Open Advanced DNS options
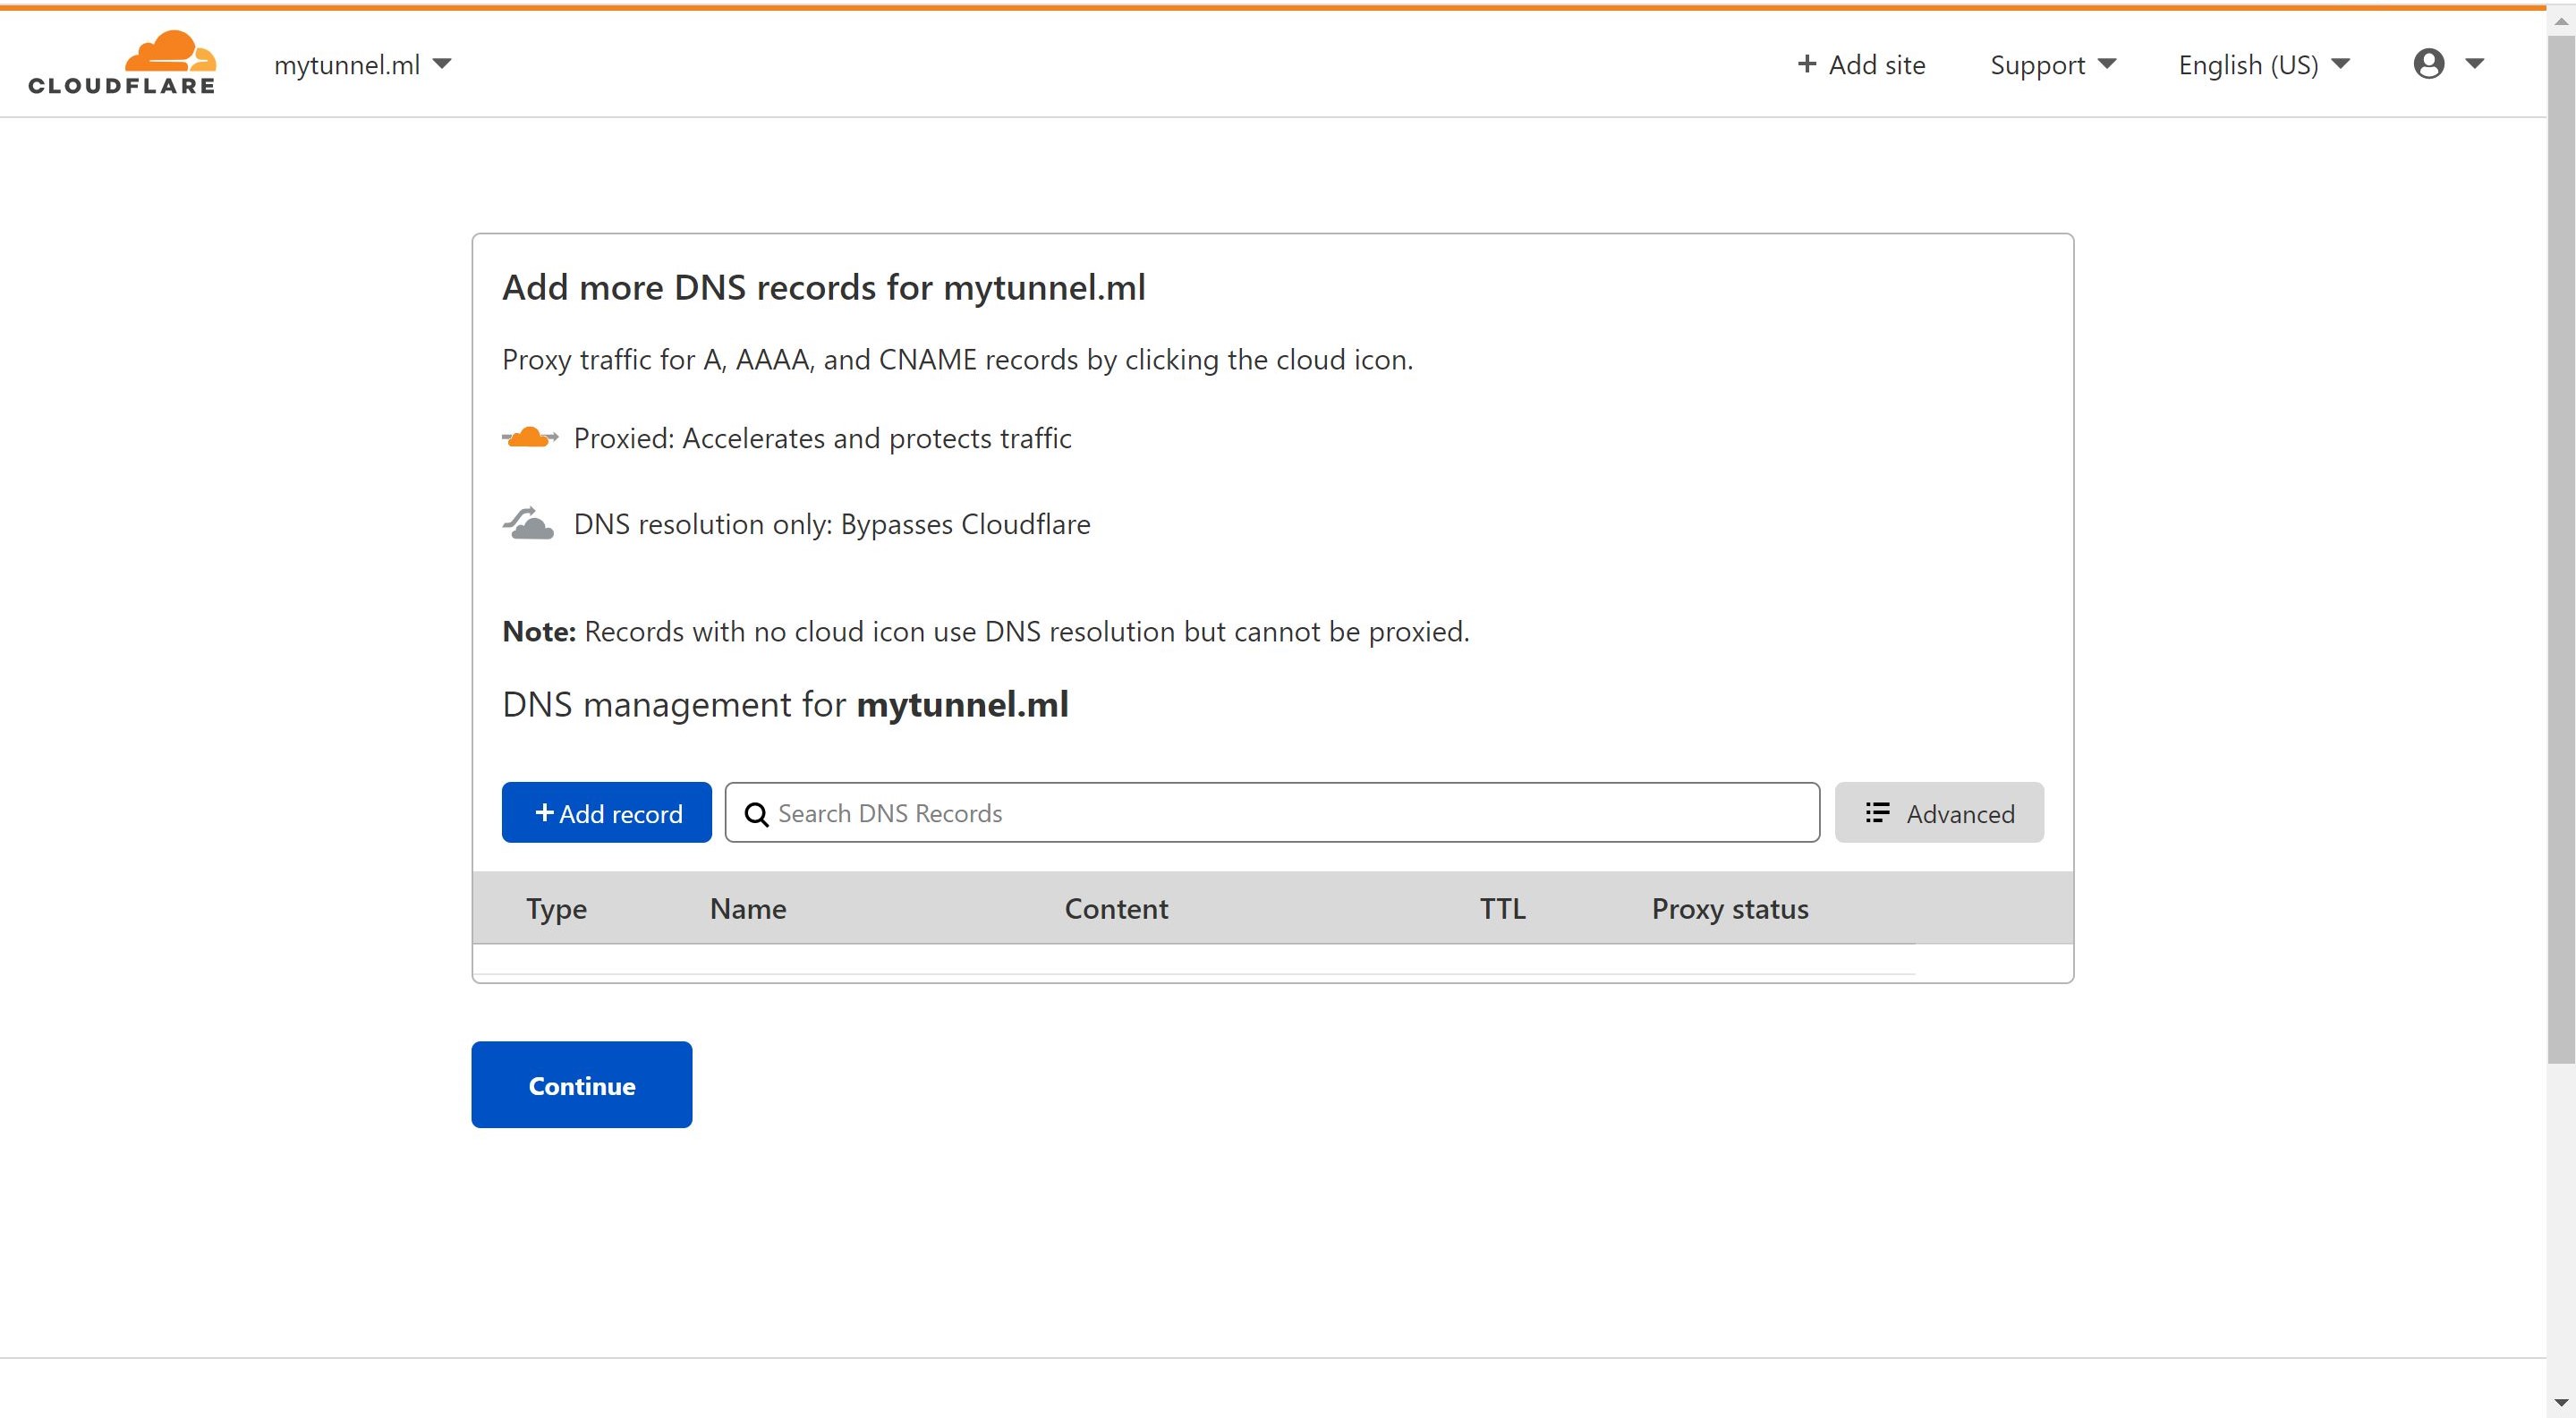 tap(1939, 813)
